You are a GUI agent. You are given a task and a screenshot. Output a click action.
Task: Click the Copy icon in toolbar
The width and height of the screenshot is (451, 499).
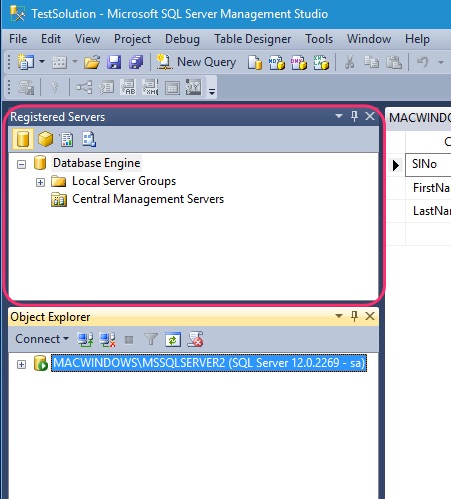[371, 62]
